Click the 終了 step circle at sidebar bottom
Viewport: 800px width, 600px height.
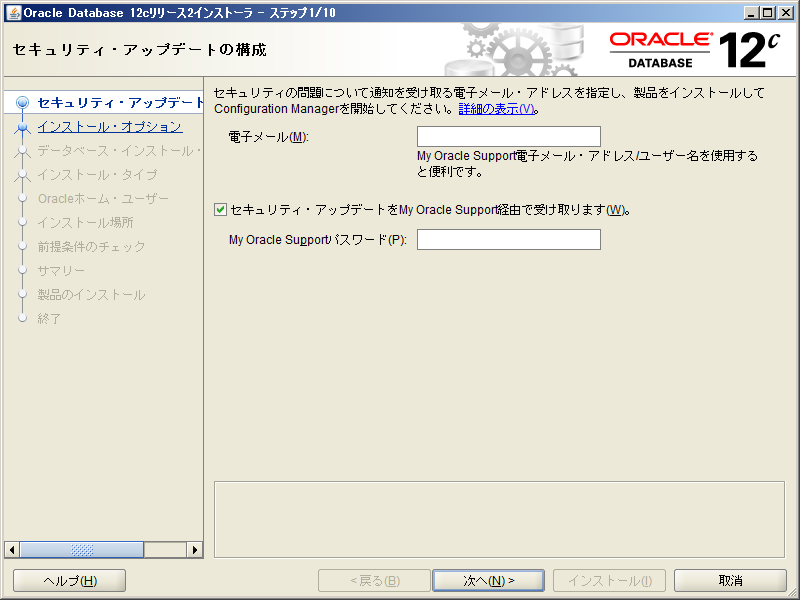24,318
